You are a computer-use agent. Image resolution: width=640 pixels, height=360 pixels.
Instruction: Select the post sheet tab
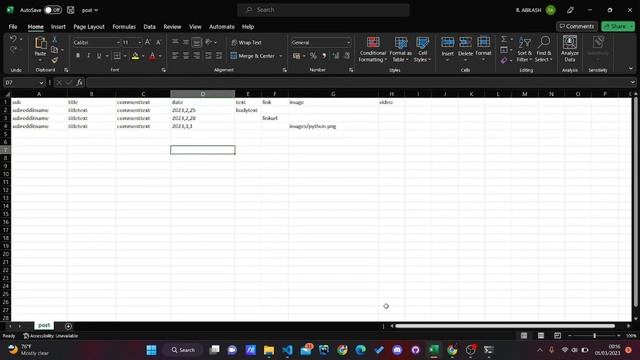click(44, 325)
